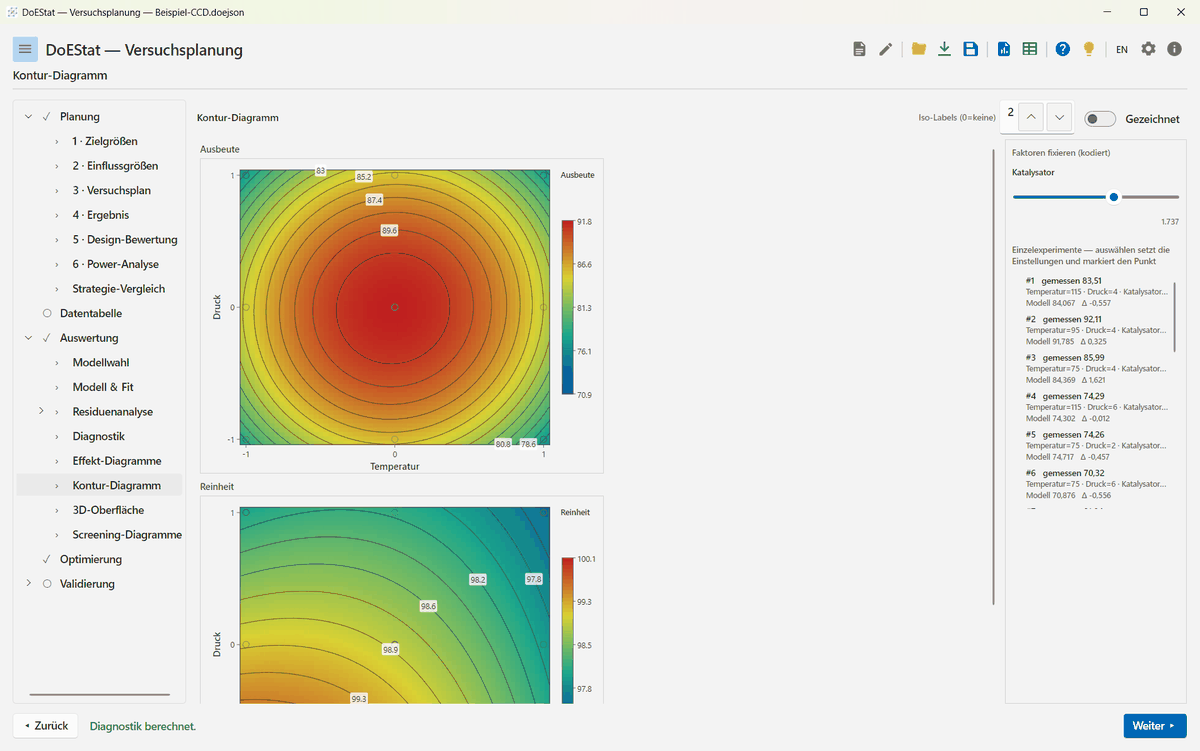The width and height of the screenshot is (1200, 751).
Task: Open Modell & Fit in the tree
Action: pyautogui.click(x=103, y=387)
